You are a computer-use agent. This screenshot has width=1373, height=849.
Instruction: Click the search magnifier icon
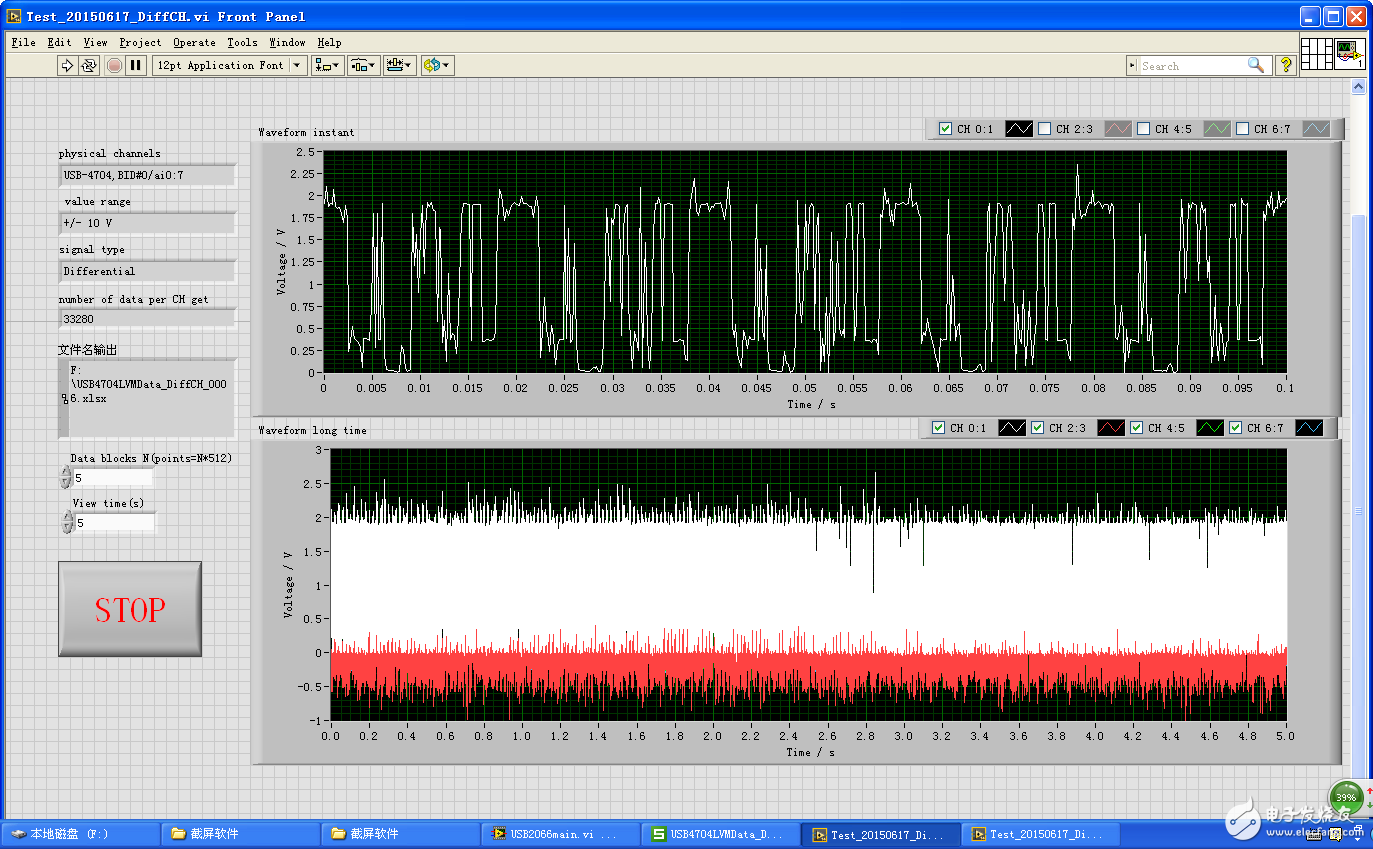point(1256,65)
